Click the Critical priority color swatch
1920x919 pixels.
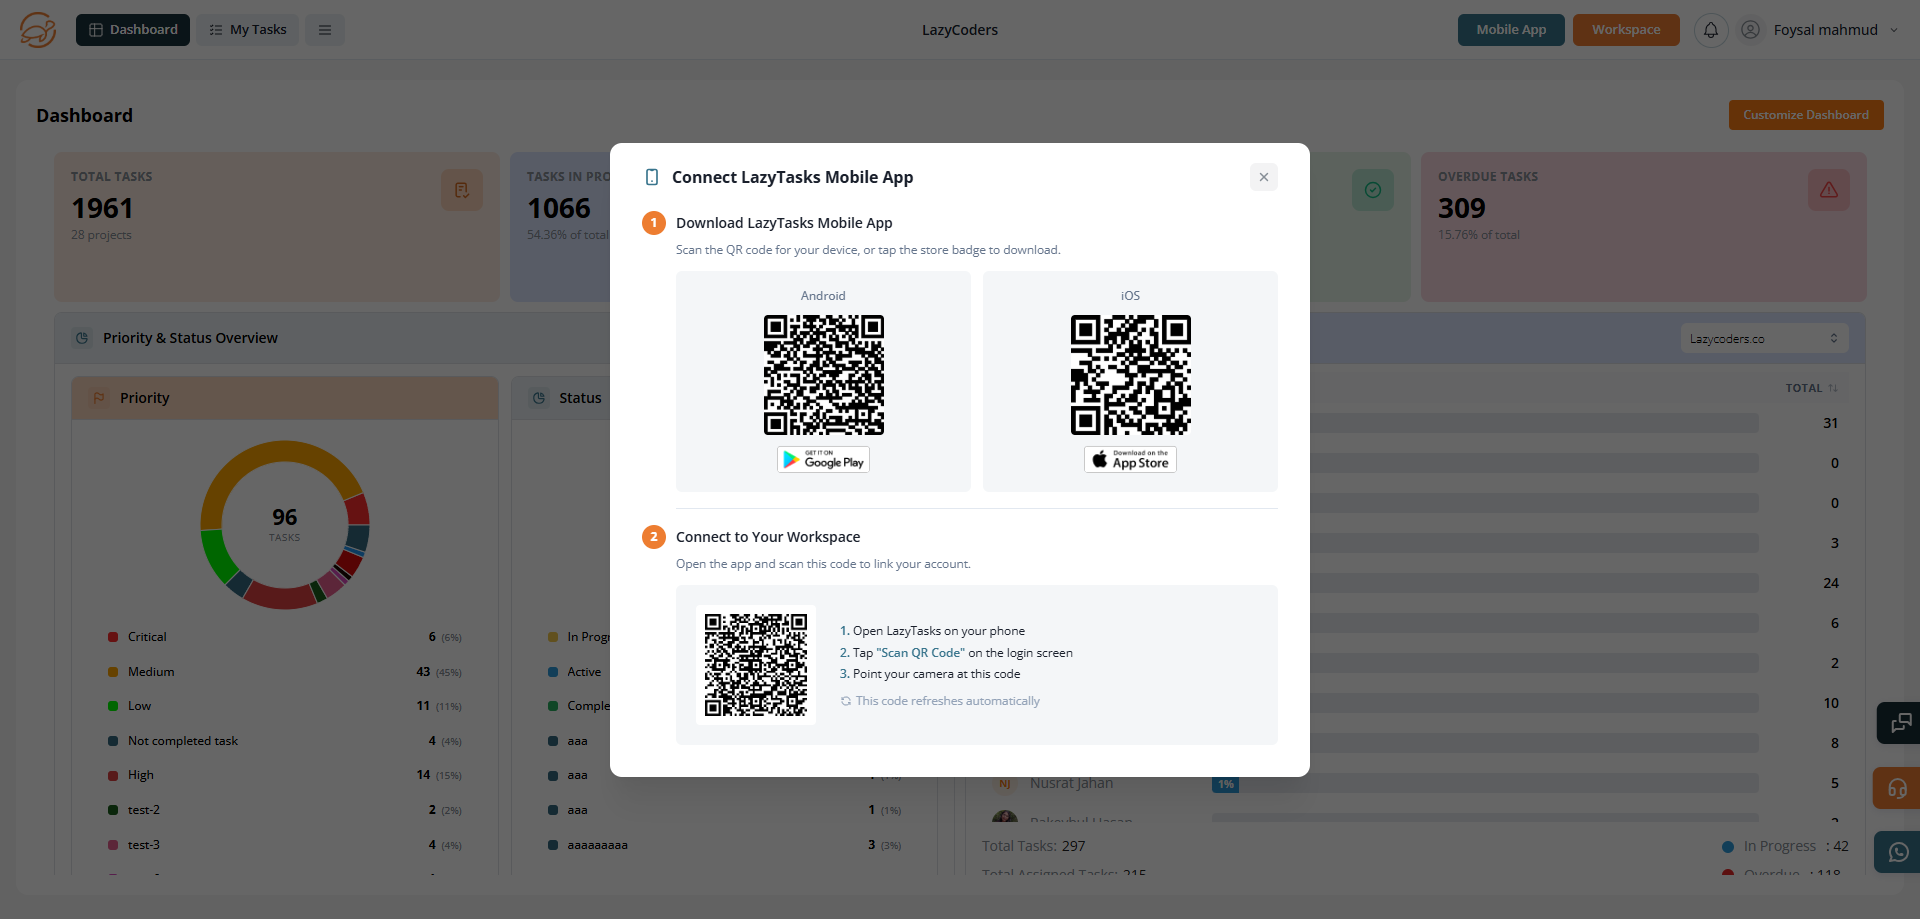click(x=113, y=637)
